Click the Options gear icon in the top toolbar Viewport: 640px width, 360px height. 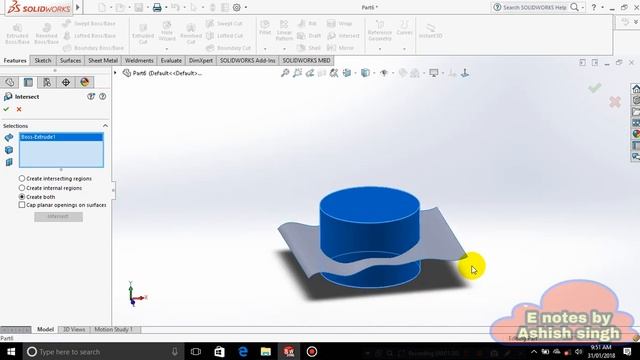pyautogui.click(x=236, y=7)
